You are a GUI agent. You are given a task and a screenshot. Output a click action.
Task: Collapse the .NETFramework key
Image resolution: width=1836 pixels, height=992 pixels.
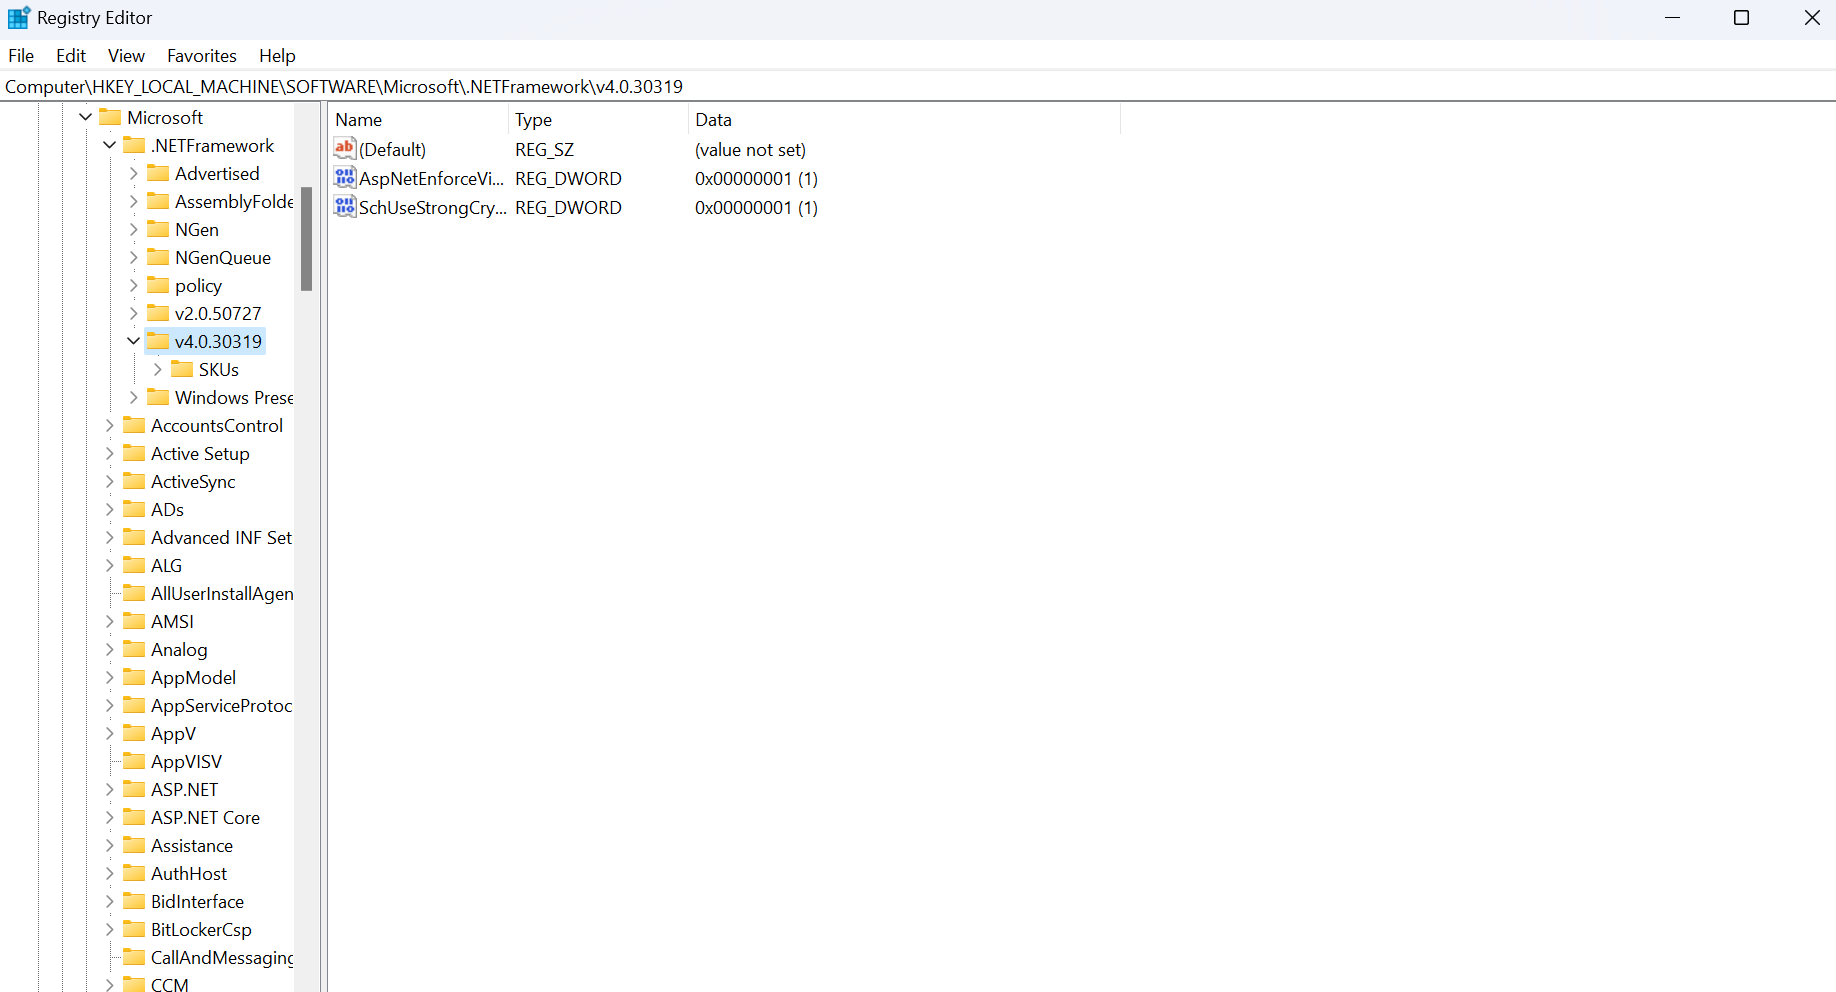tap(109, 145)
